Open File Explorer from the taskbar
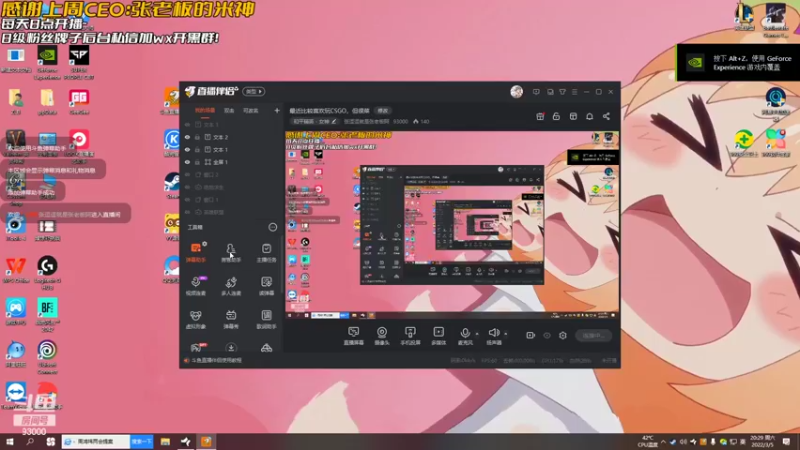 coord(165,441)
